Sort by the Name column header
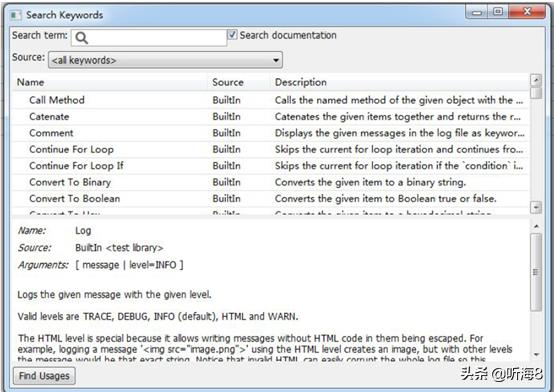This screenshot has height=392, width=554. [110, 82]
